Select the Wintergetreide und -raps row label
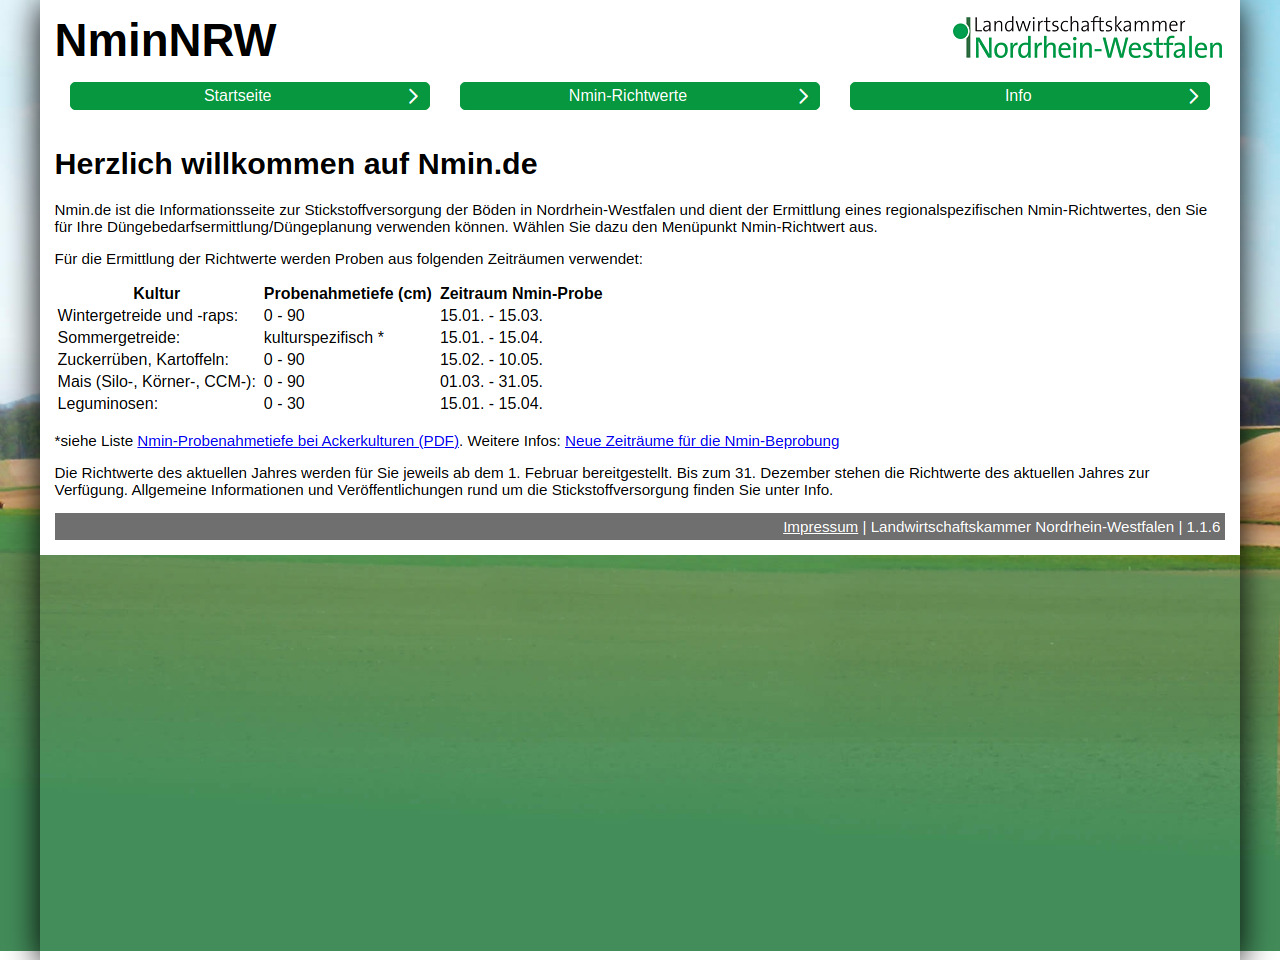Image resolution: width=1280 pixels, height=960 pixels. click(147, 316)
